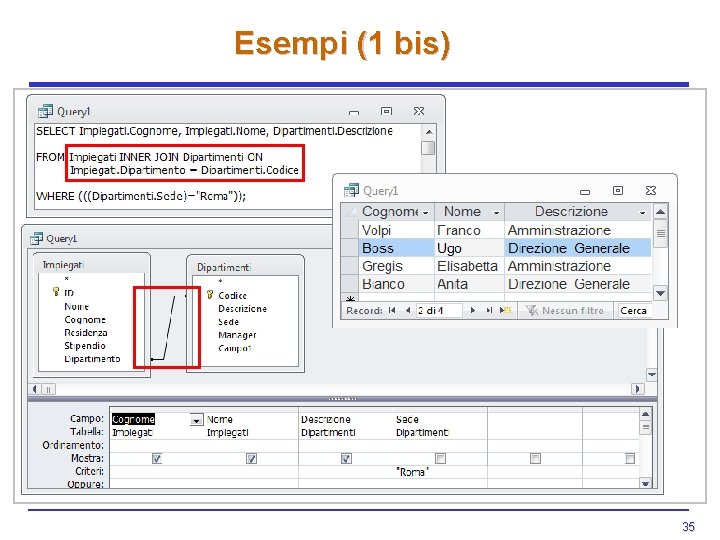Select the Manager field in Dipartimenti

coord(237,335)
